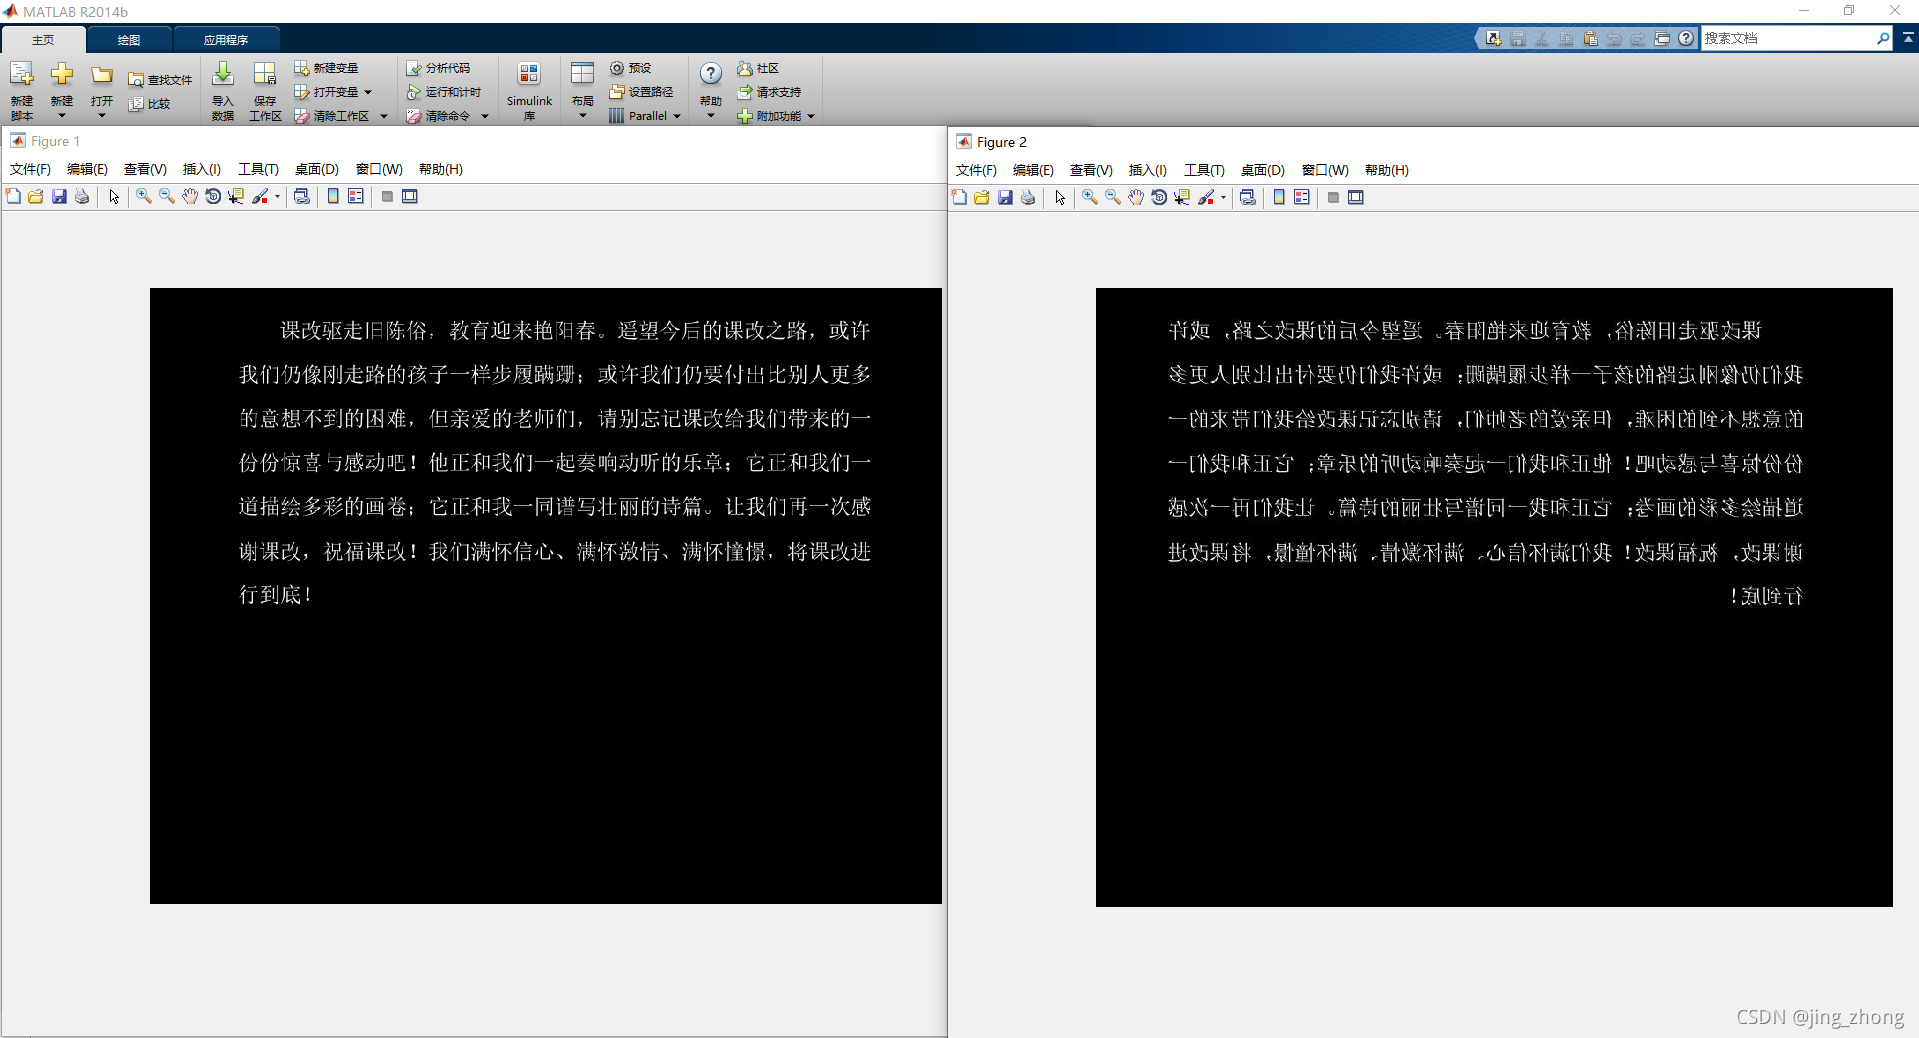Viewport: 1919px width, 1038px height.
Task: Click Print icon in Figure 1 toolbar
Action: pyautogui.click(x=82, y=197)
